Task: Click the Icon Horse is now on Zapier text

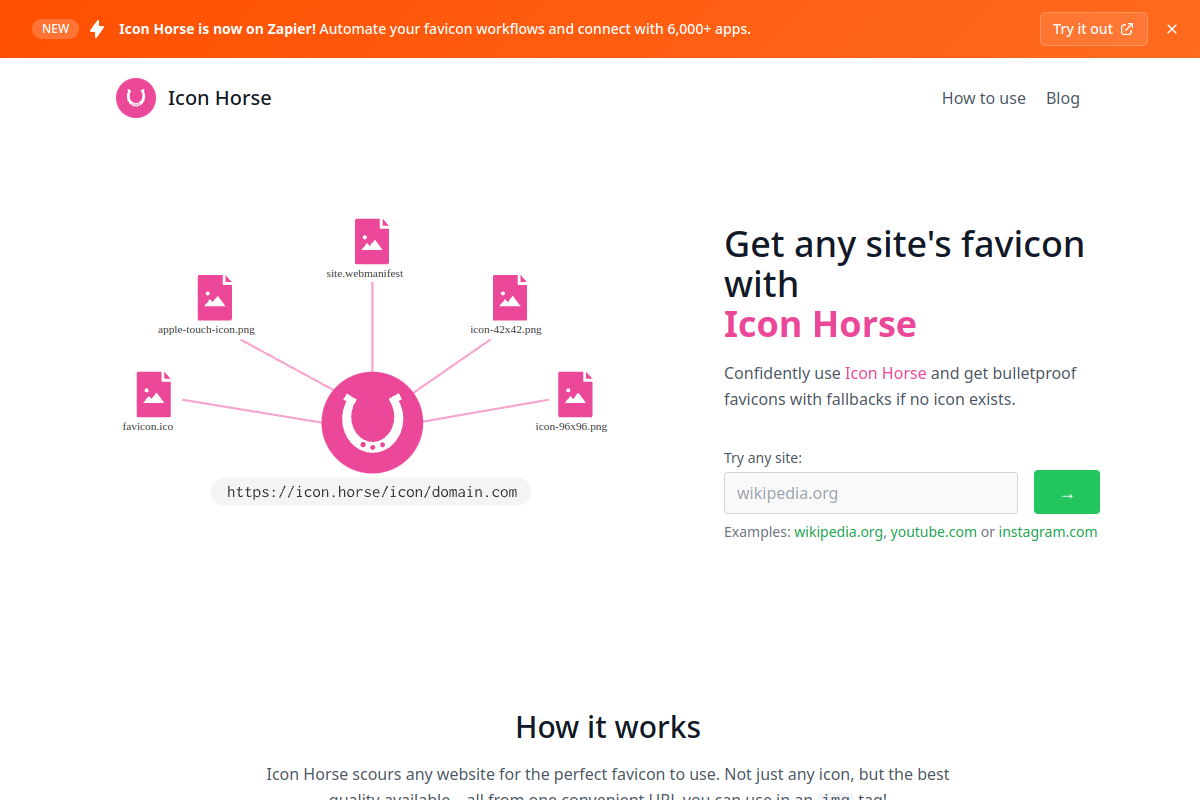Action: point(217,29)
